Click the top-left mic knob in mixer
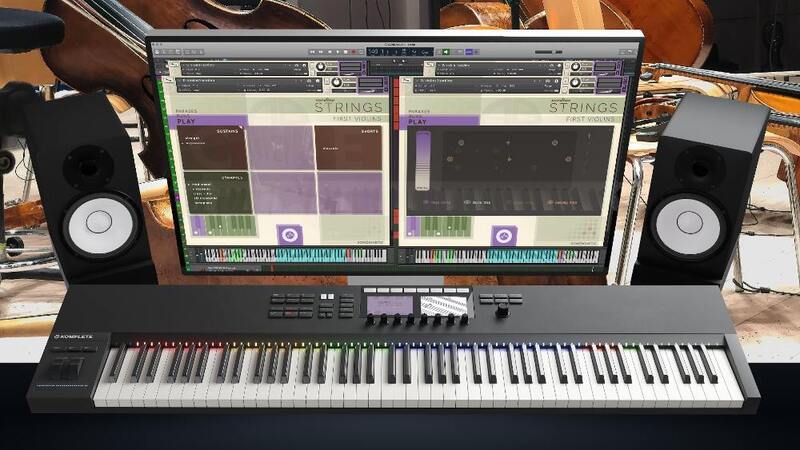 point(461,142)
